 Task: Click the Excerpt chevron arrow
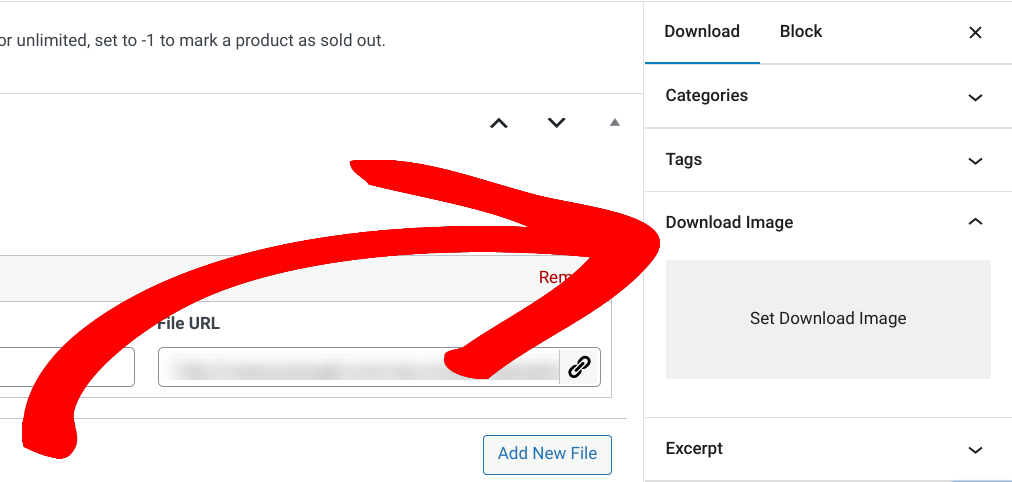(976, 450)
